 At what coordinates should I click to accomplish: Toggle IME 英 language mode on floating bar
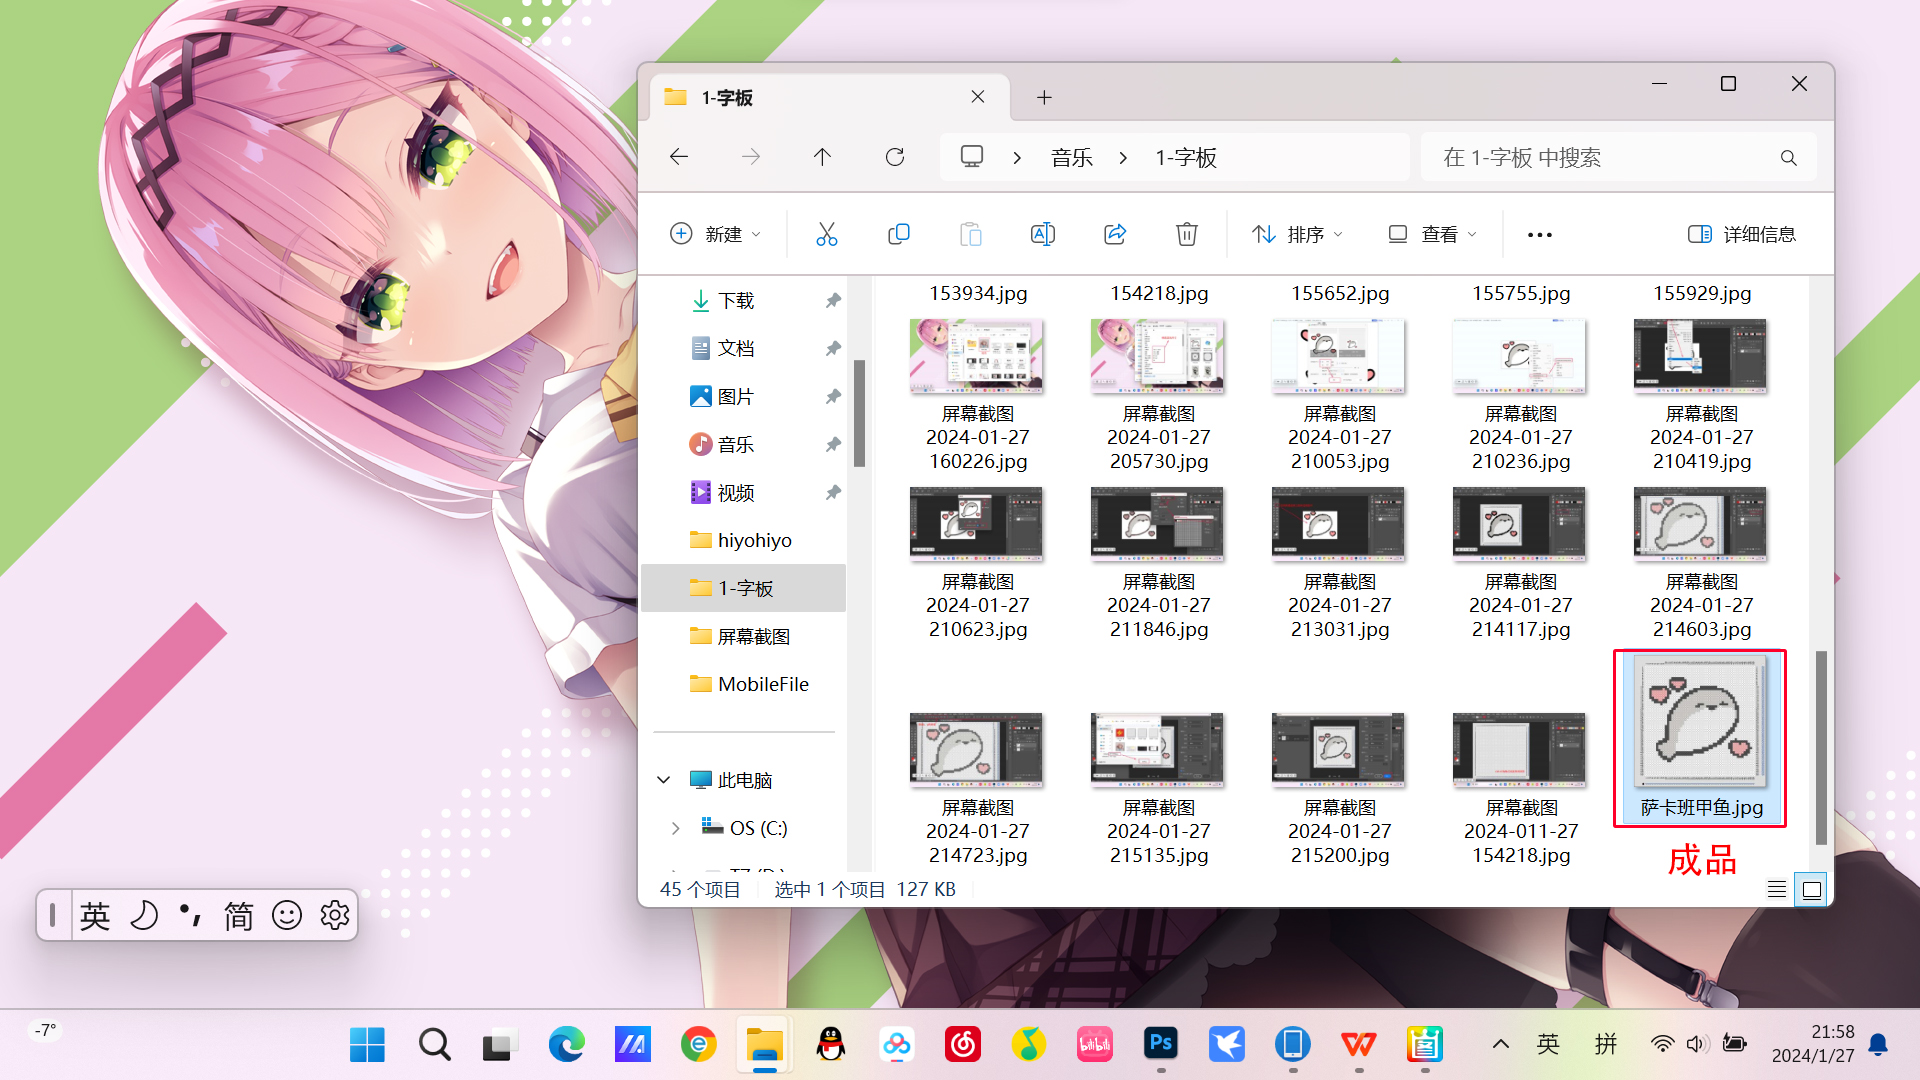(x=95, y=915)
